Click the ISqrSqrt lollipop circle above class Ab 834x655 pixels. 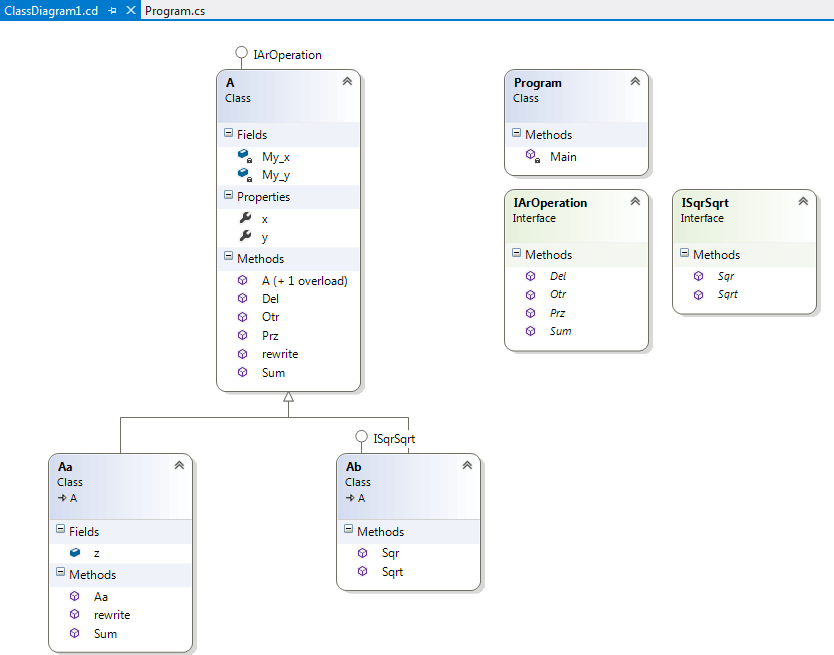pos(361,436)
